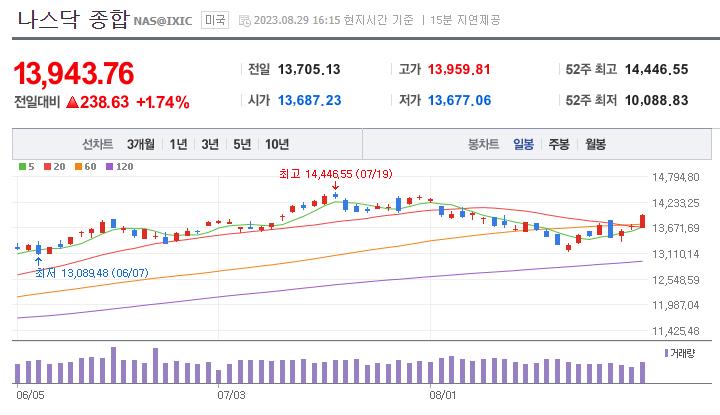
Task: Click the 08/01 date axis label
Action: (443, 395)
